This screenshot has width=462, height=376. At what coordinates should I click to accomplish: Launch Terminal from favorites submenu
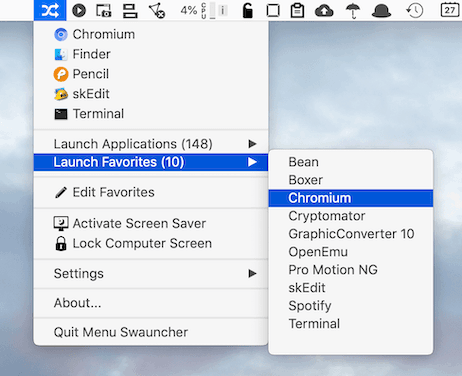click(351, 324)
